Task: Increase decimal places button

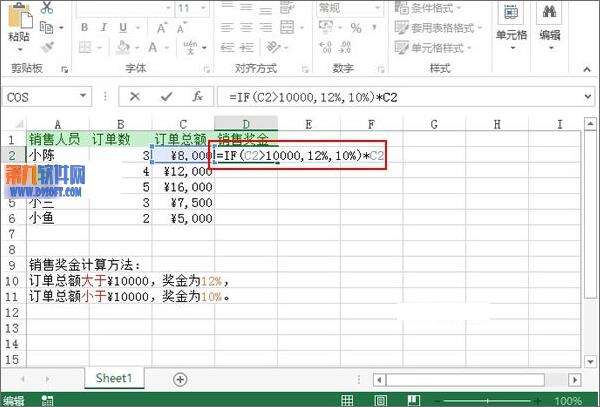Action: [x=326, y=48]
